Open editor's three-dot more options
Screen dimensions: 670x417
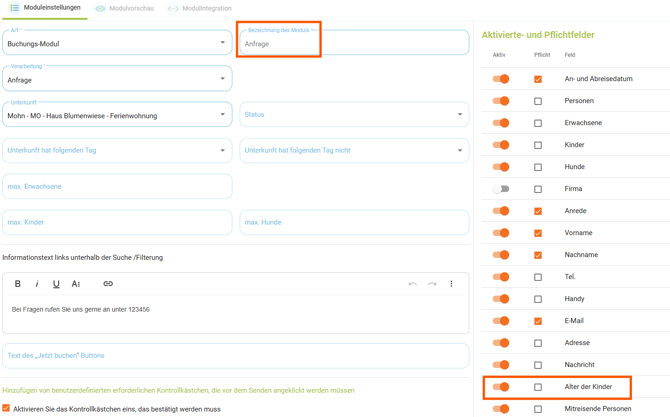coord(451,284)
